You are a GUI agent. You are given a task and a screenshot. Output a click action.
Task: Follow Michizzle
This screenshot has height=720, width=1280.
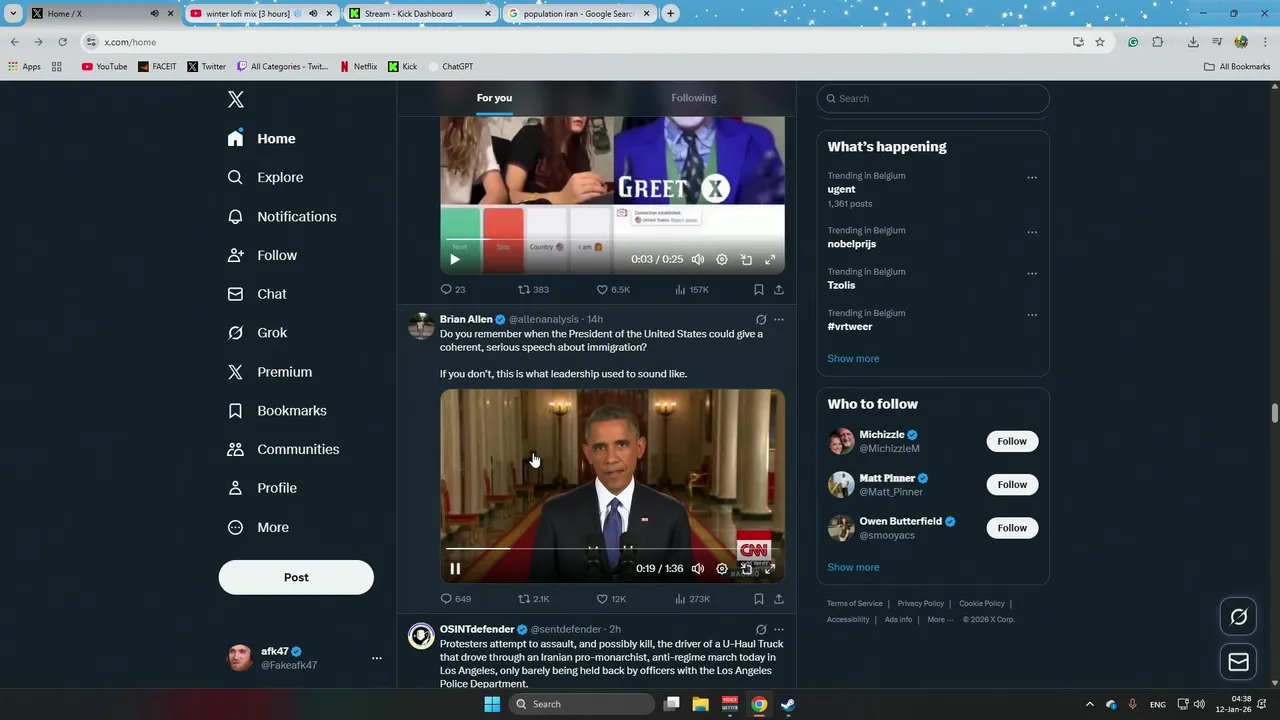[1012, 441]
